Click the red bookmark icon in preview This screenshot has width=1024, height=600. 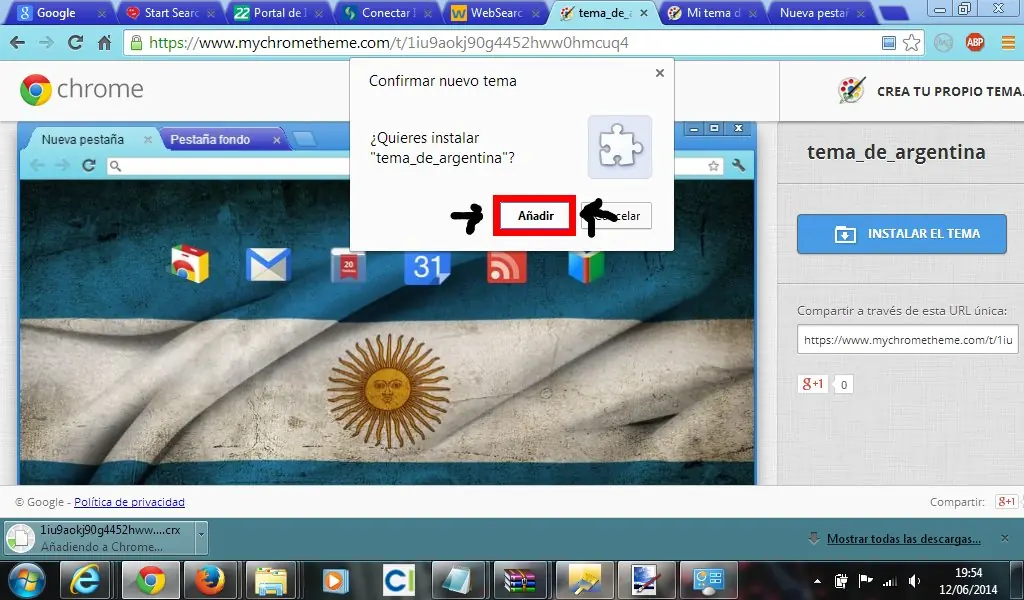pos(348,265)
